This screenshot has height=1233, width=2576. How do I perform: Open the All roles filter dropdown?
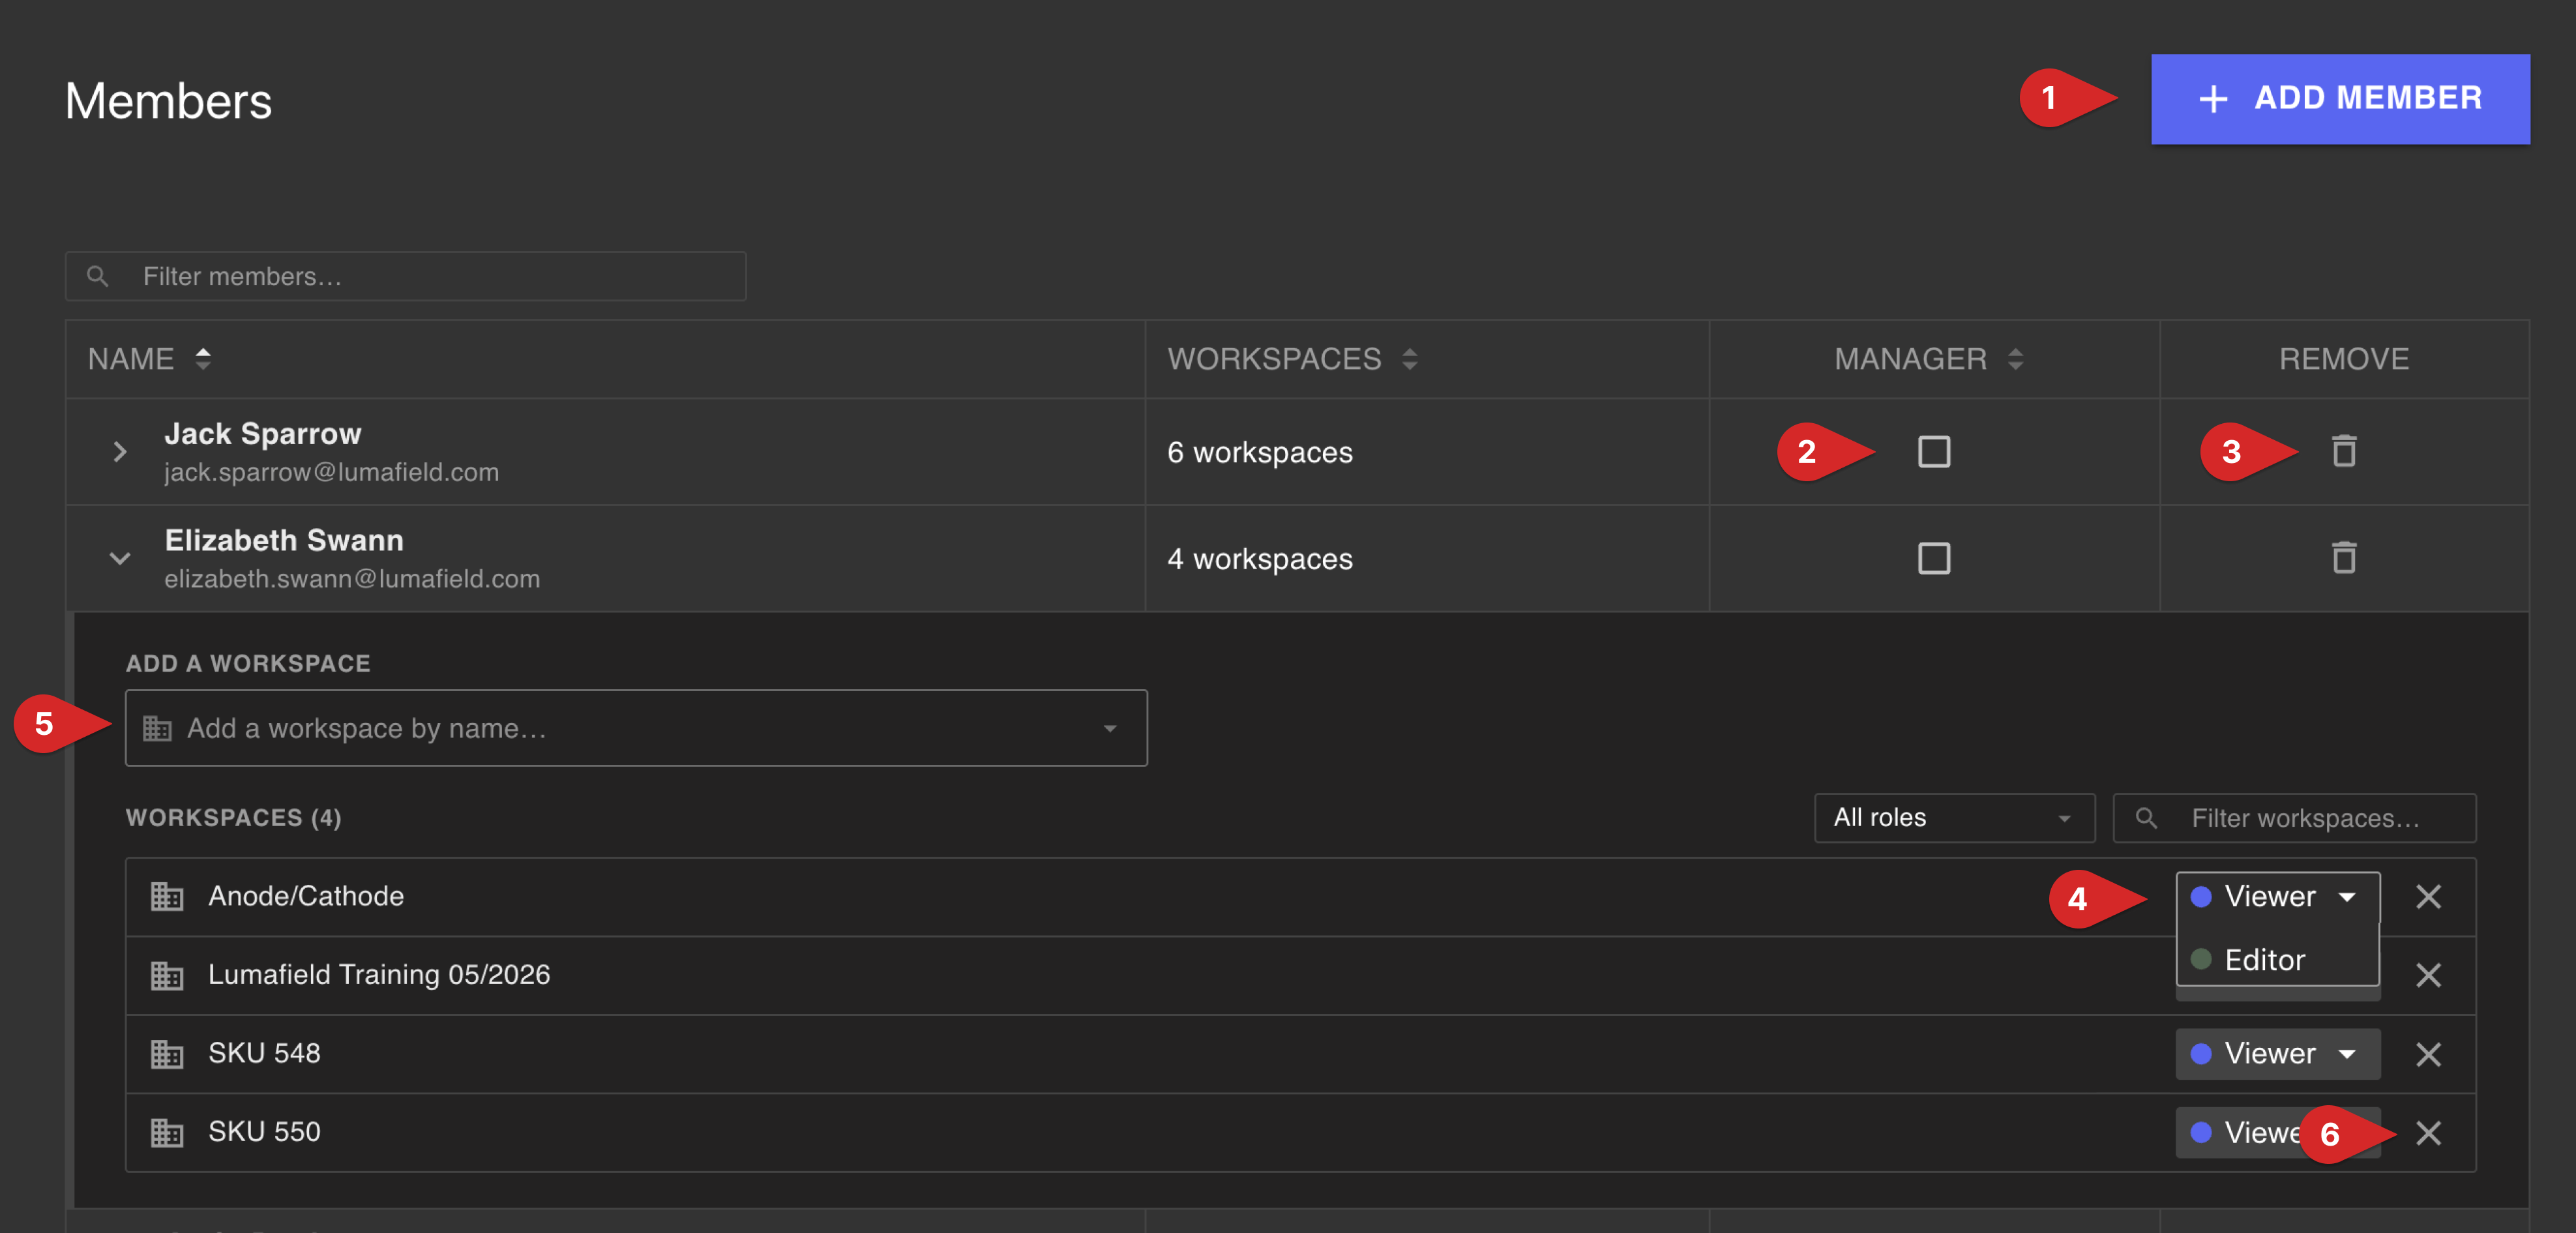(x=1954, y=818)
